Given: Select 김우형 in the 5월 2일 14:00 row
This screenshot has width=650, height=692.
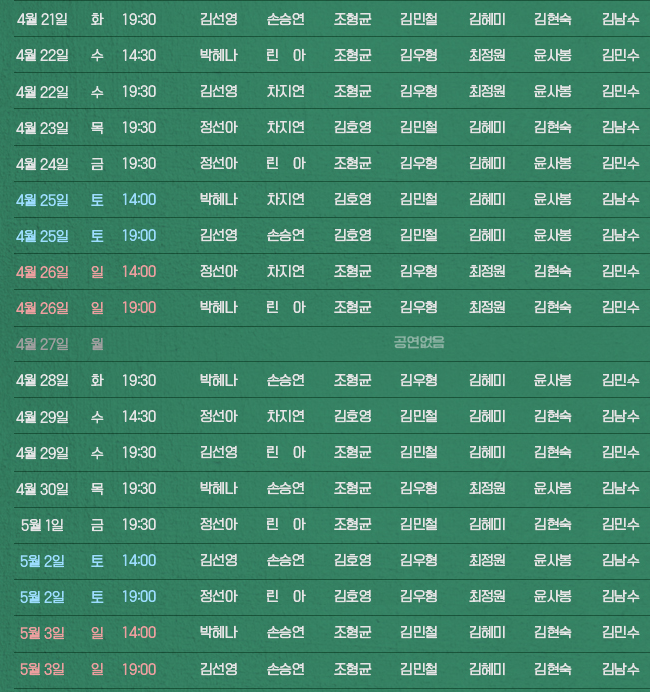Looking at the screenshot, I should click(418, 560).
